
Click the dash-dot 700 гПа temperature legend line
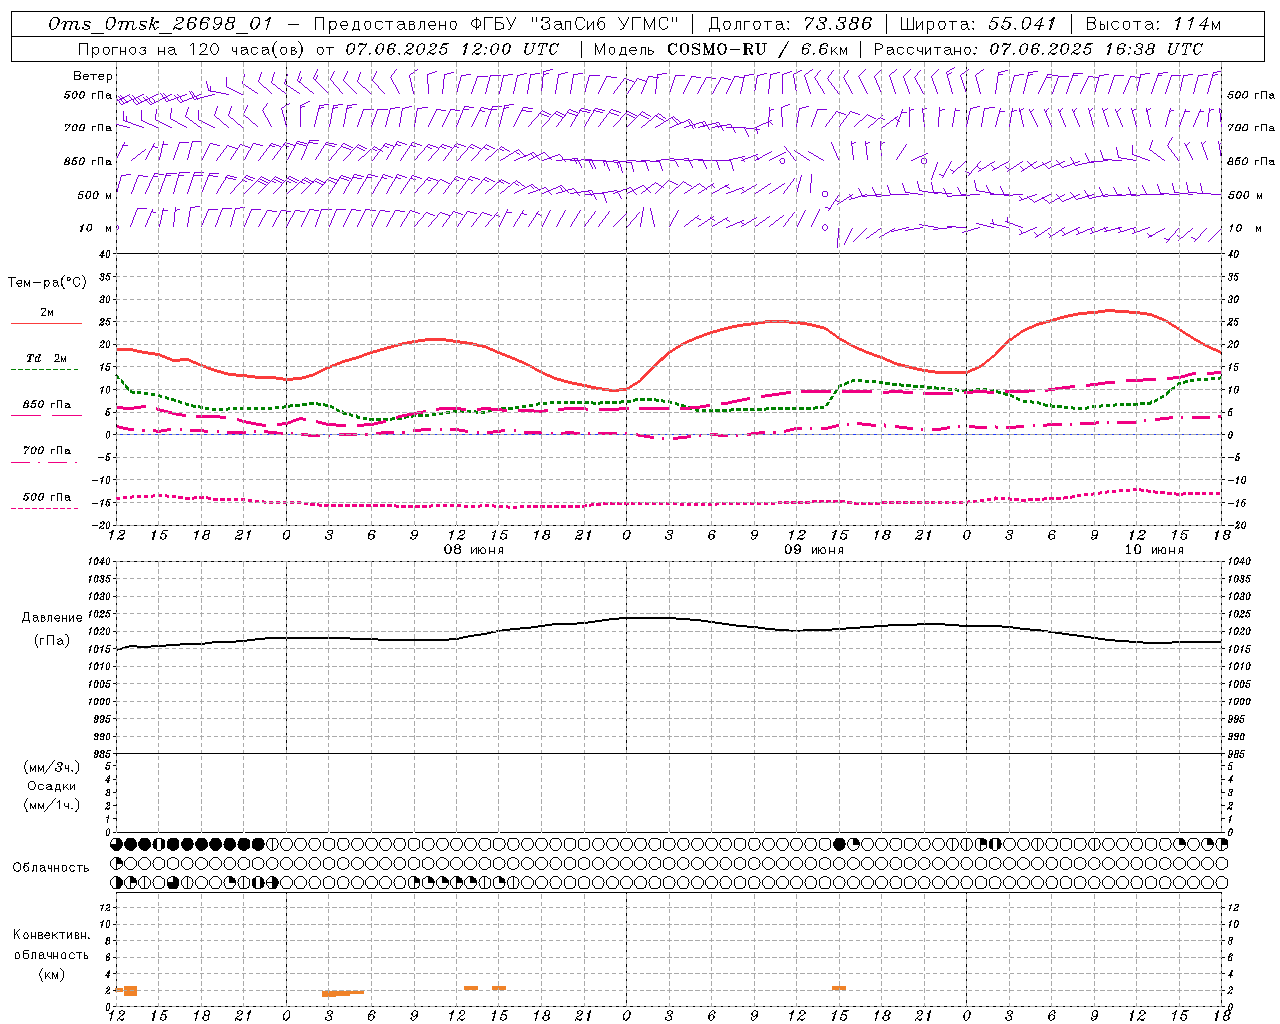click(x=45, y=462)
